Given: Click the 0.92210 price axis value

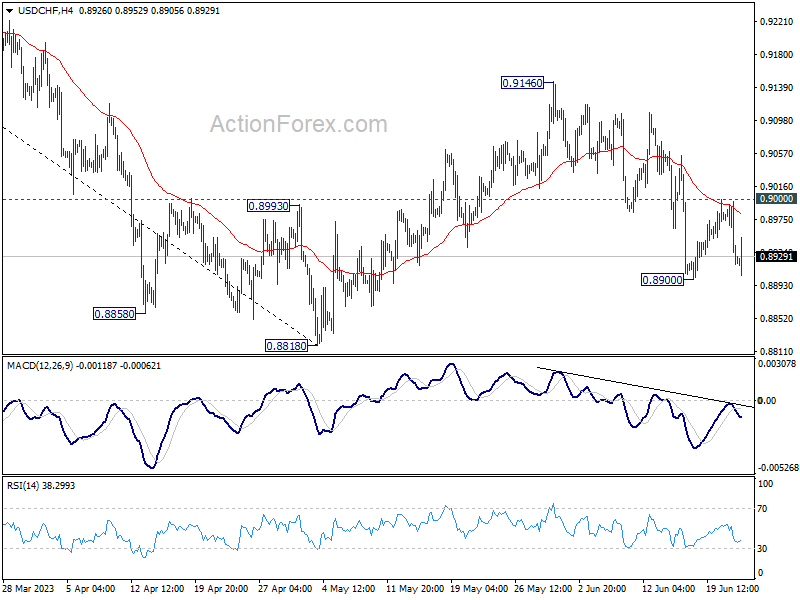Looking at the screenshot, I should point(777,21).
